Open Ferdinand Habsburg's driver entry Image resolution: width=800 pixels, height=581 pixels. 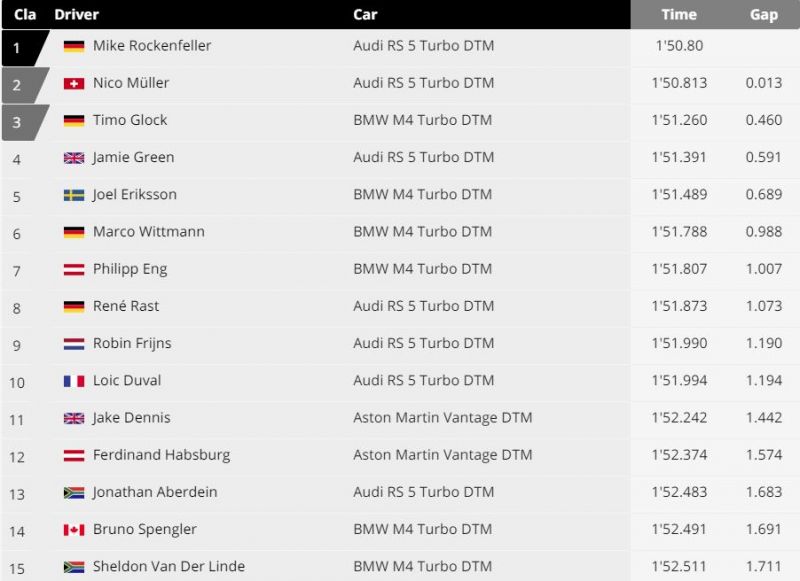pyautogui.click(x=161, y=455)
